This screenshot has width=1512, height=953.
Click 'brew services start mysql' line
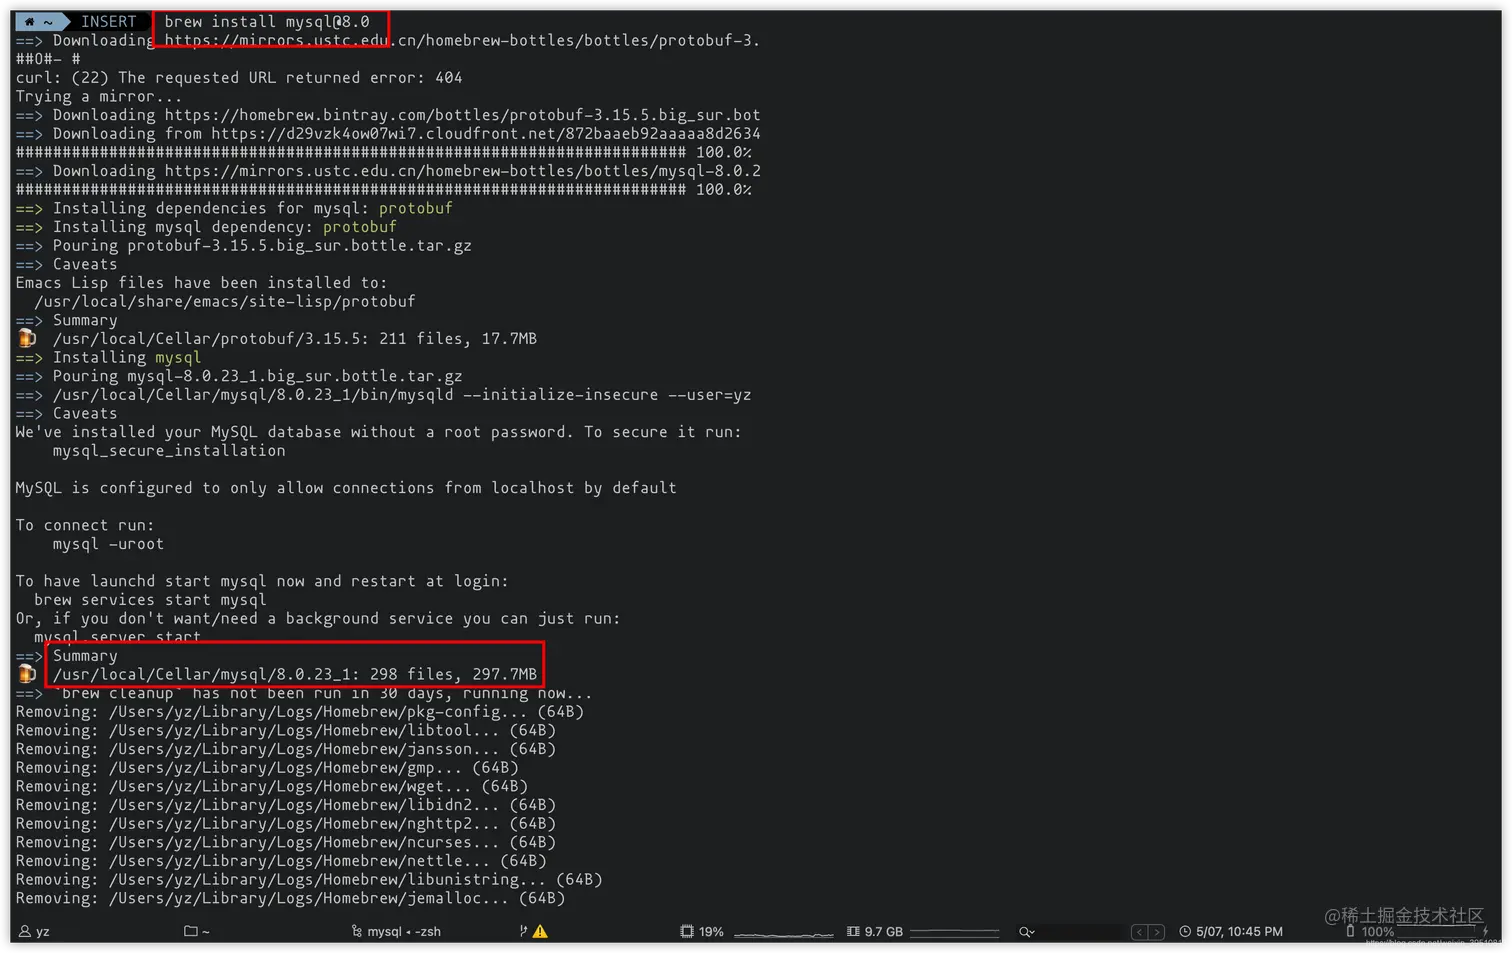pos(150,600)
